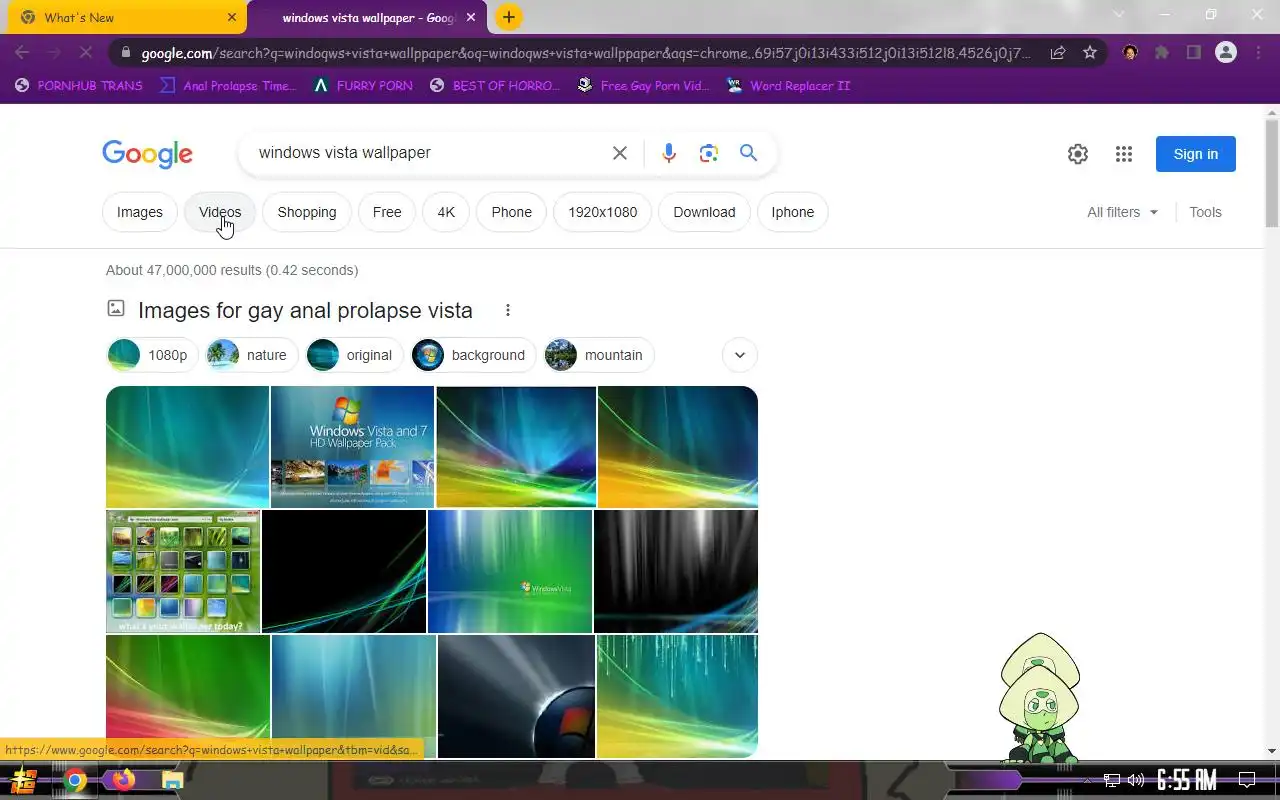Open the black wallpaper with green curves thumbnail
Viewport: 1280px width, 800px height.
pos(344,572)
